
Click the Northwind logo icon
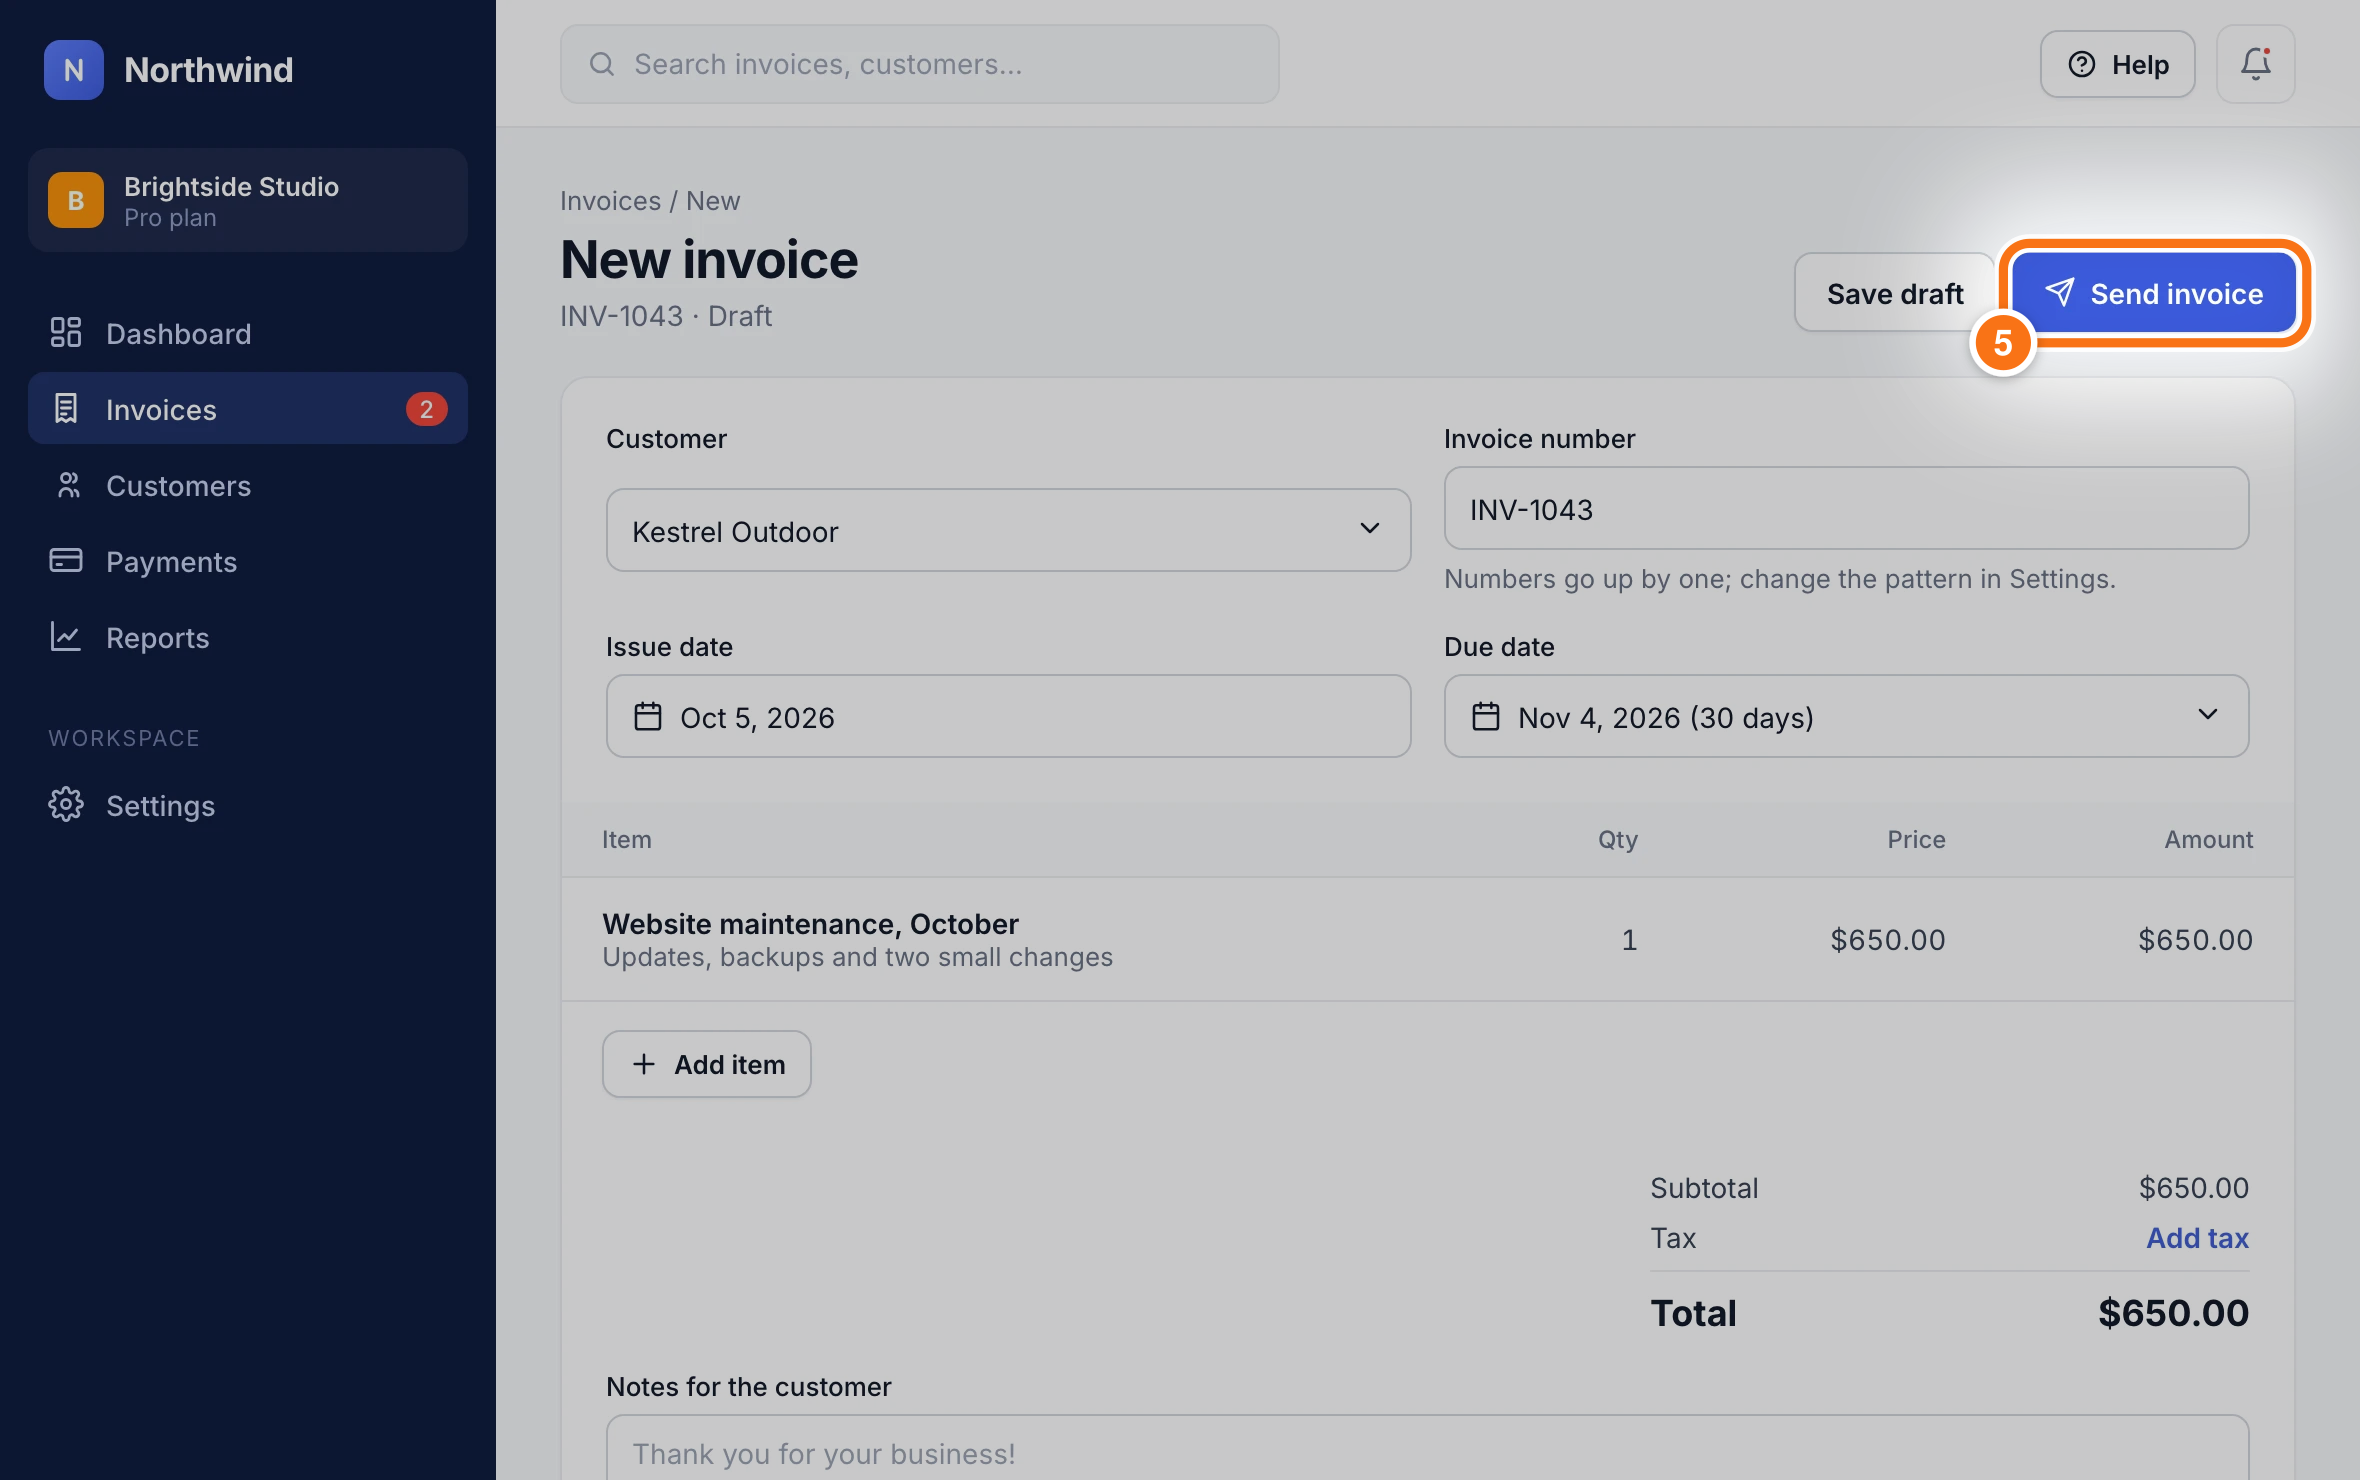74,70
